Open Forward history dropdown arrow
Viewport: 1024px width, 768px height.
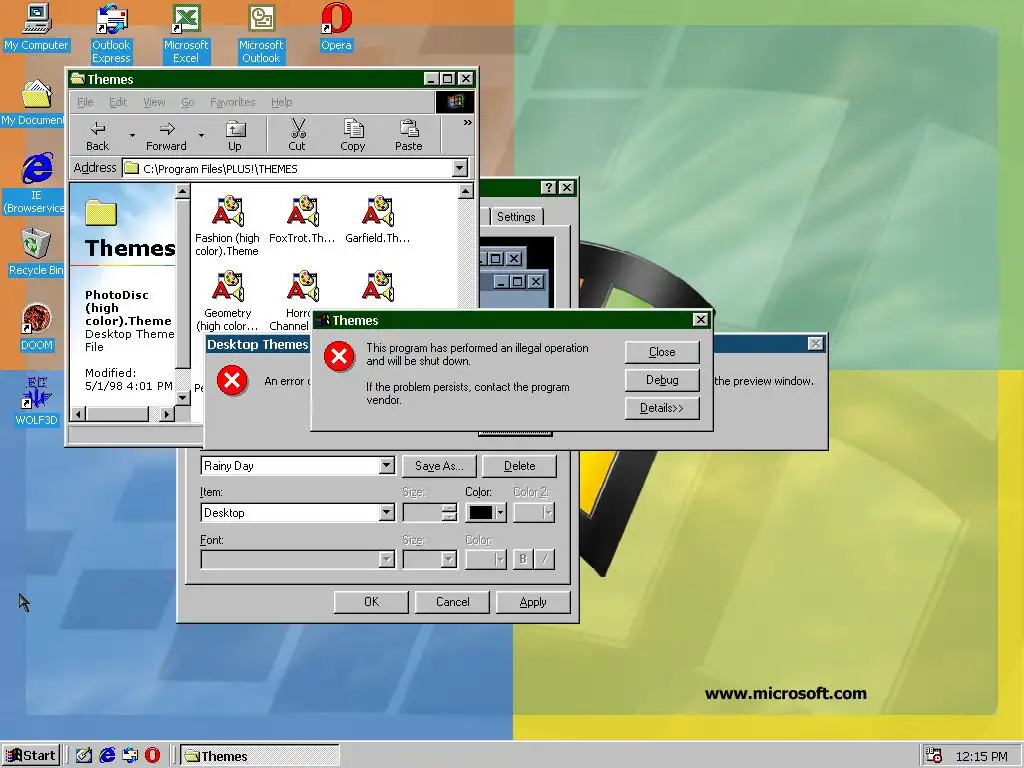tap(201, 136)
